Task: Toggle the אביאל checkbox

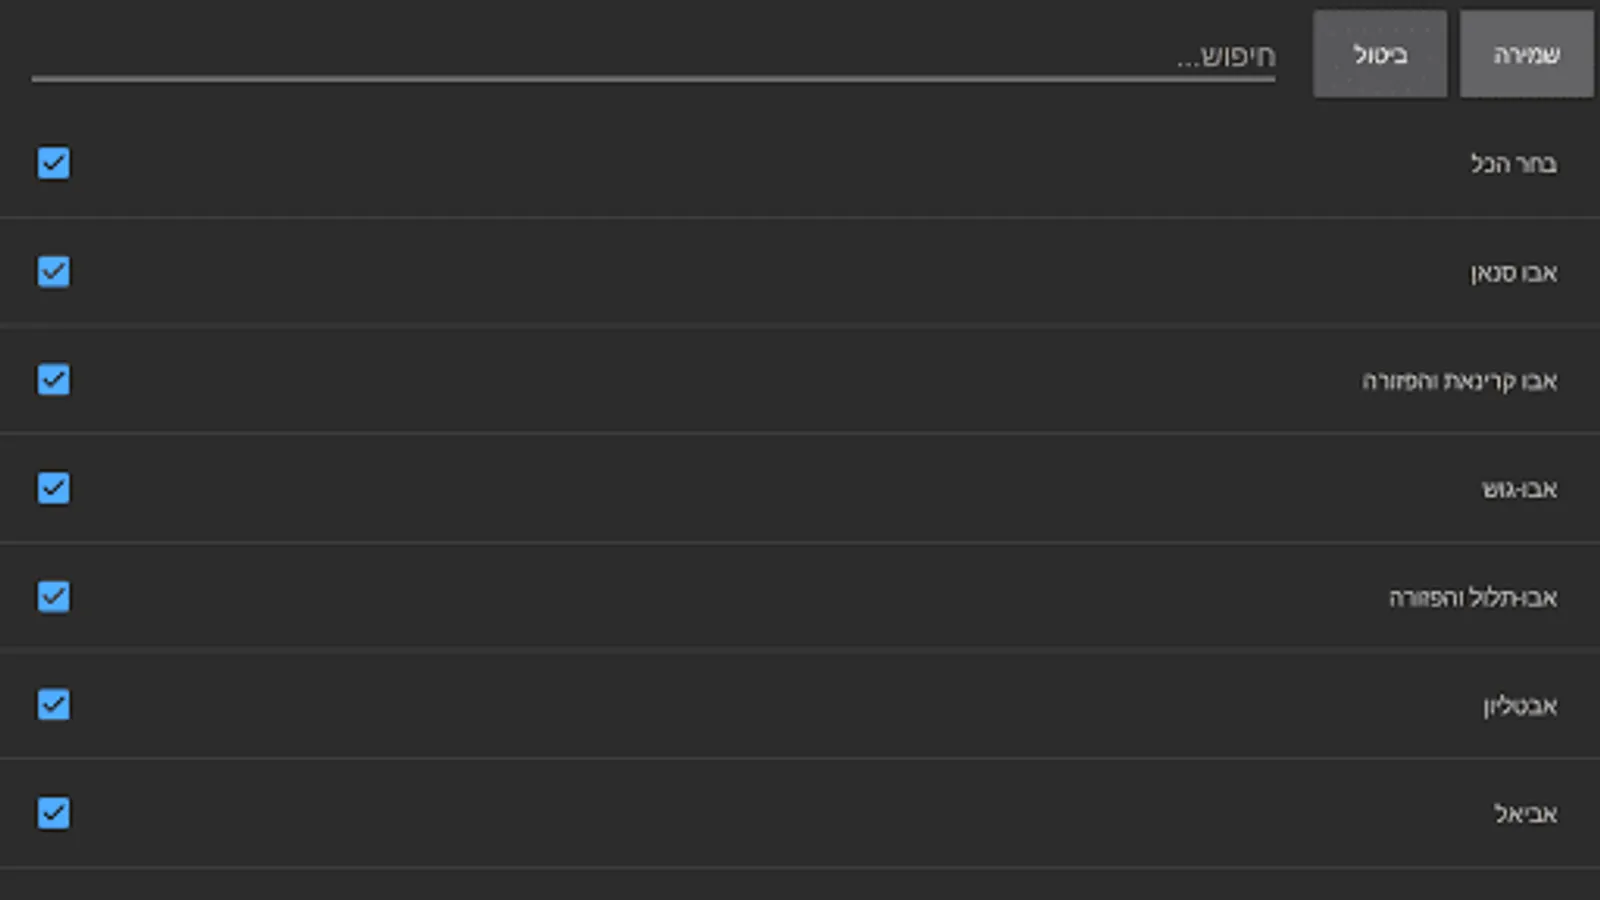Action: pyautogui.click(x=54, y=813)
